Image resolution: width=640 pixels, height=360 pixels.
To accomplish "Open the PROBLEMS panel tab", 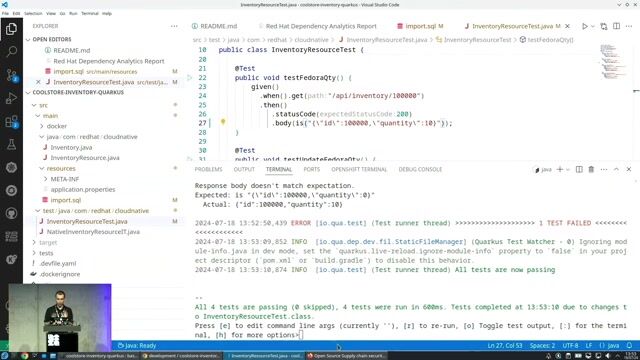I will pyautogui.click(x=209, y=169).
